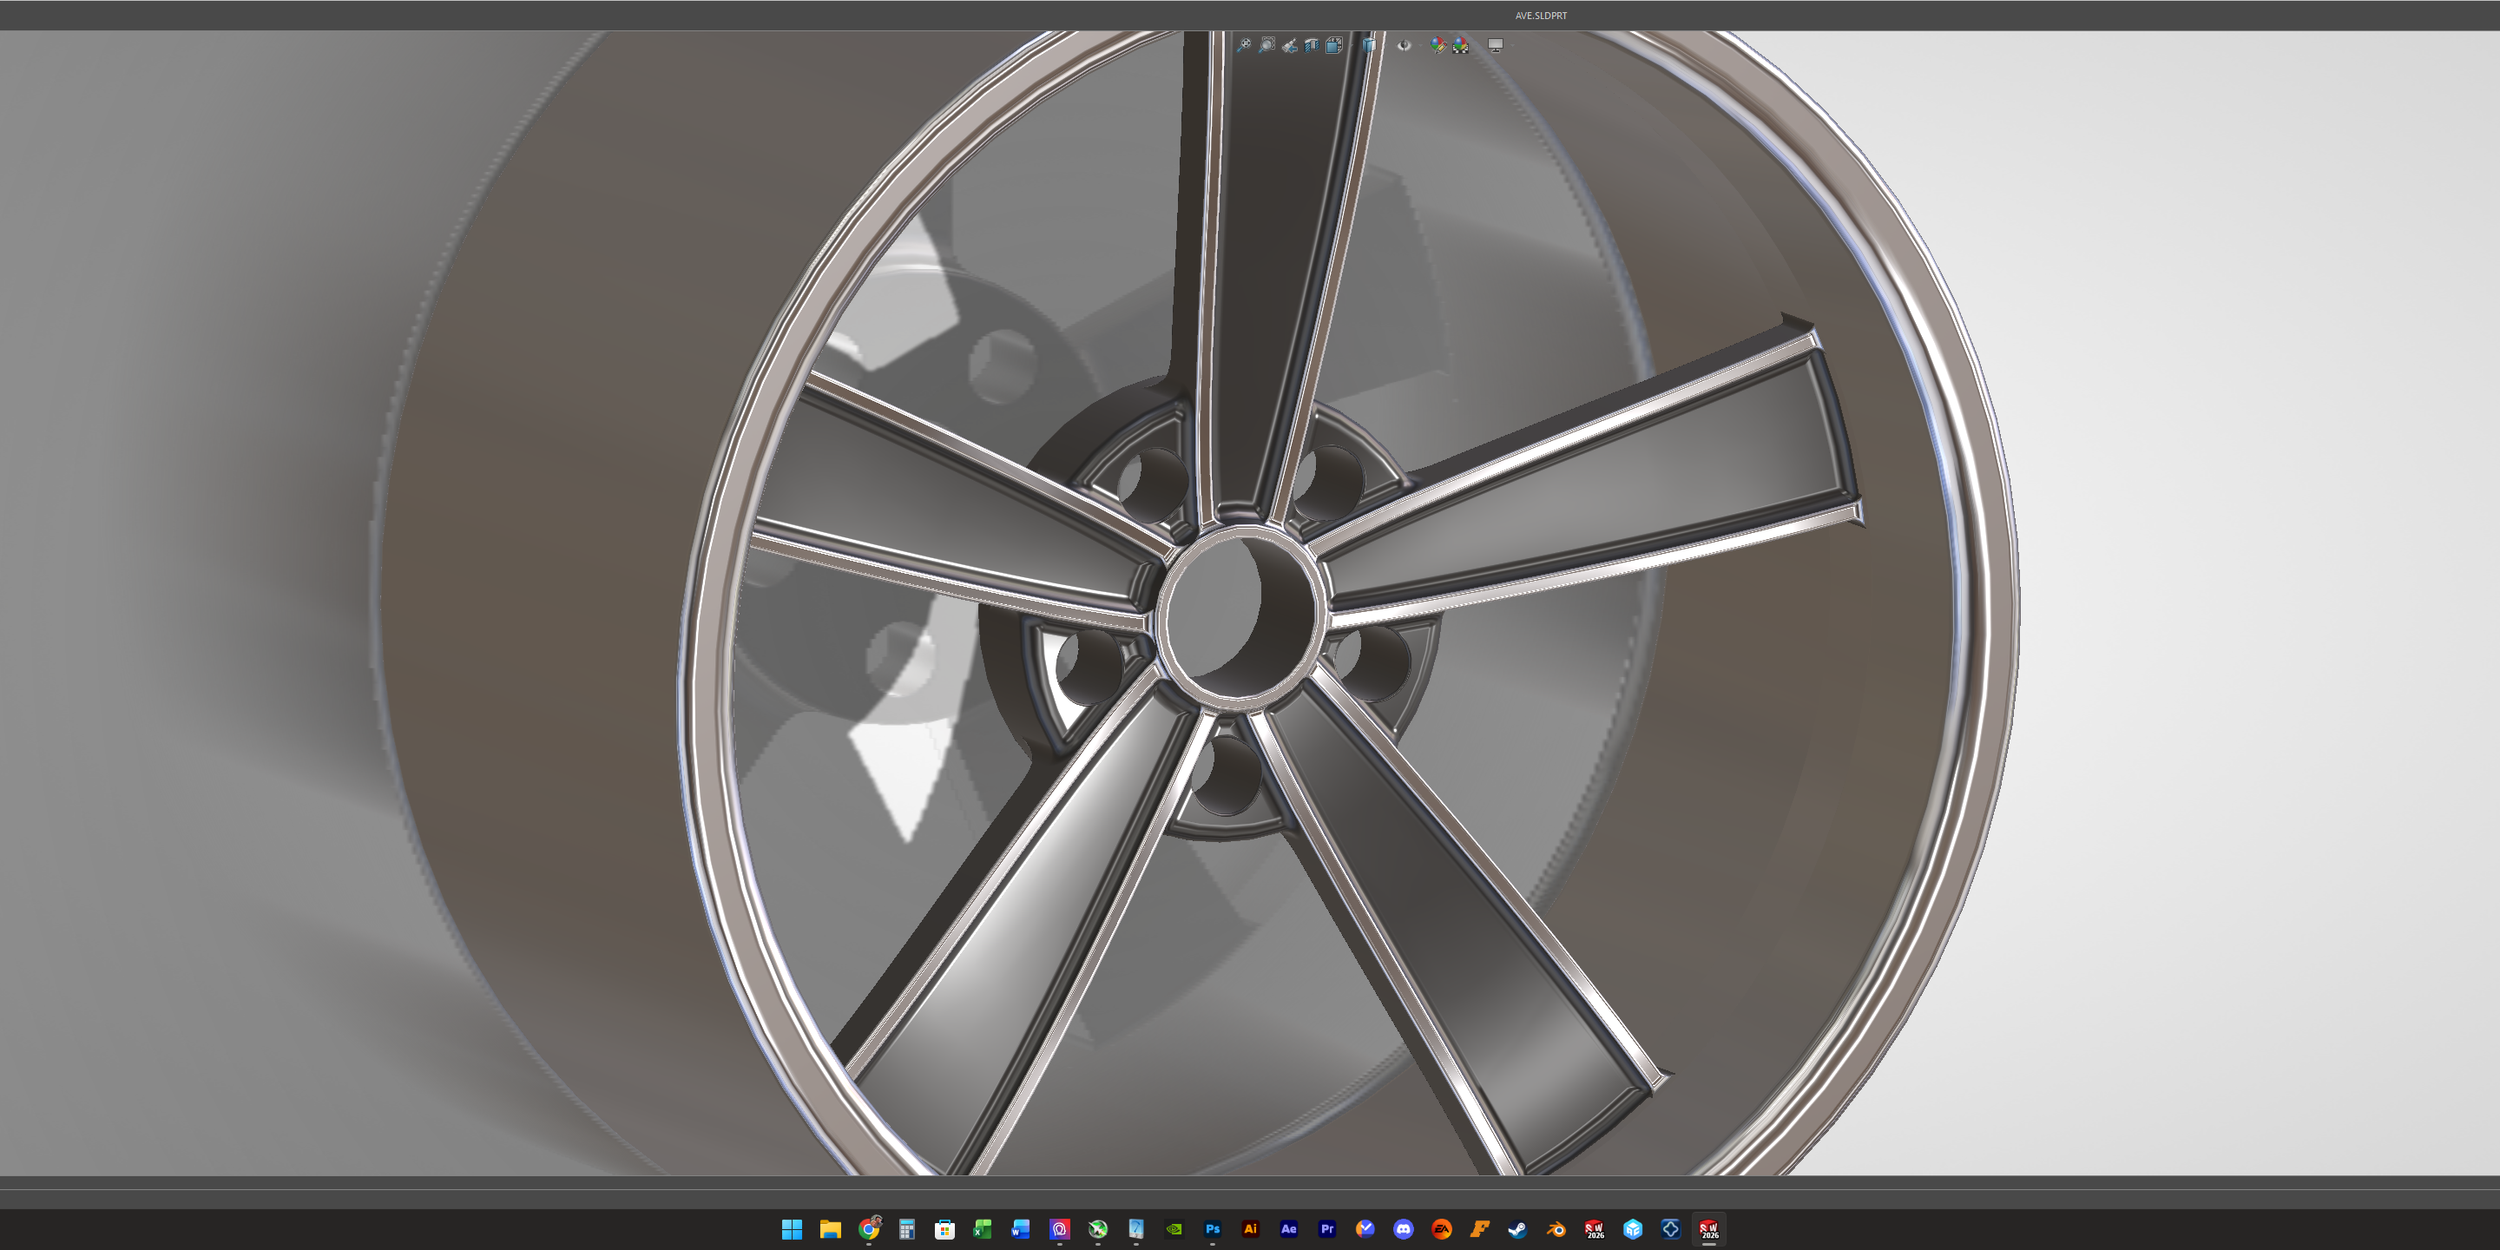2500x1250 pixels.
Task: Activate the Zoom to Area tool
Action: click(1267, 45)
